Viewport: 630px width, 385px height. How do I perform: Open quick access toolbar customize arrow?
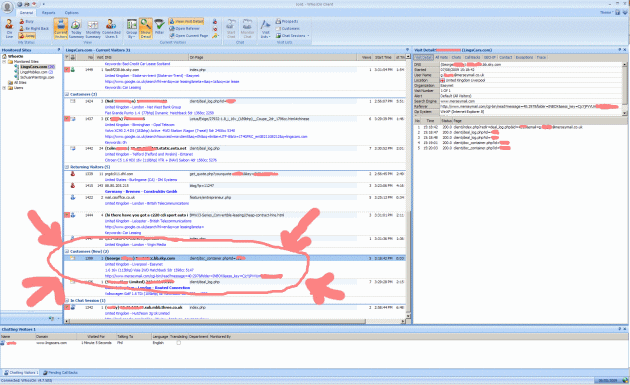click(43, 4)
